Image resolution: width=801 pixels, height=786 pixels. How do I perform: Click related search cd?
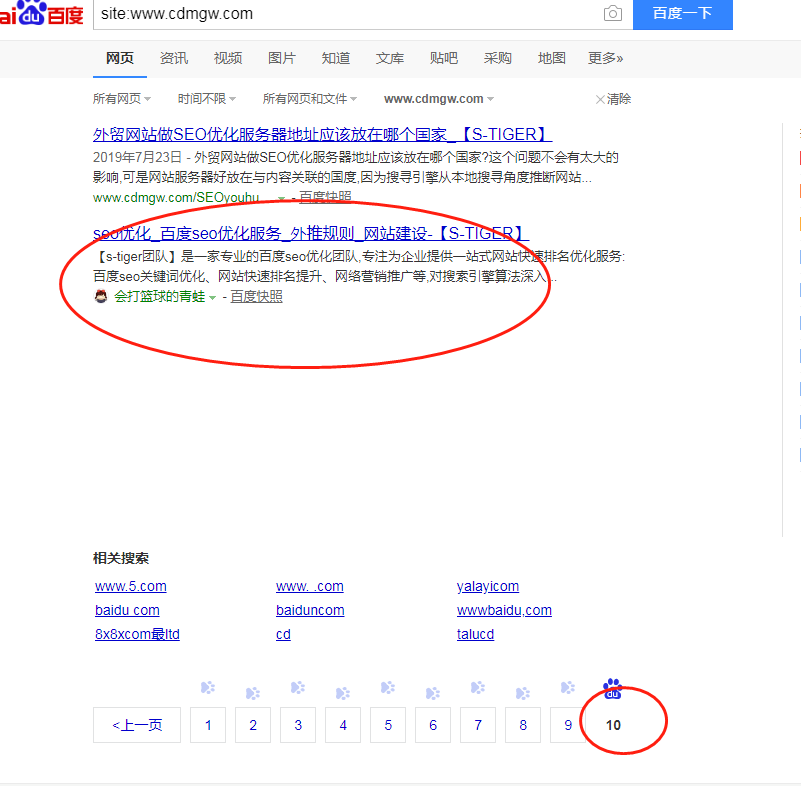[283, 634]
